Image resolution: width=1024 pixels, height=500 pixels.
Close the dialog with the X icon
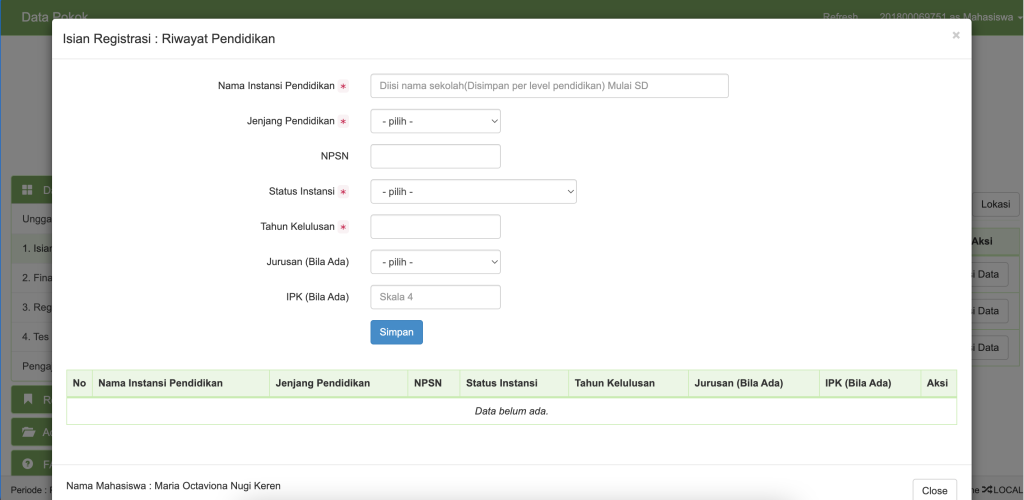(955, 36)
